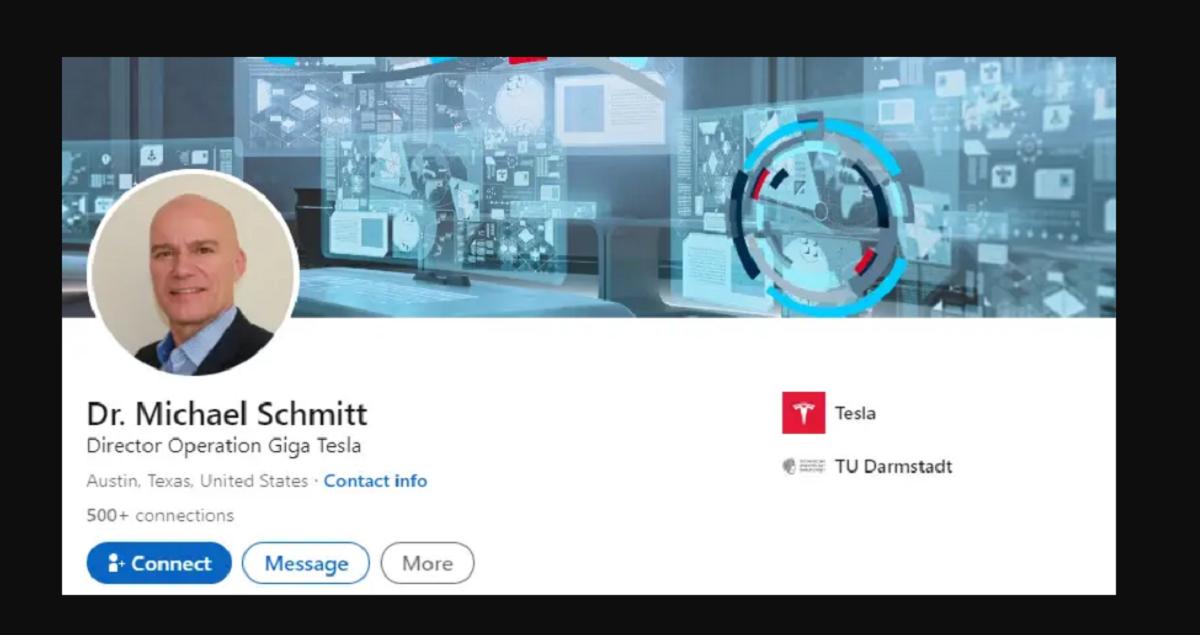Click the Director Operation Giga Tesla headline
This screenshot has width=1200, height=640.
pyautogui.click(x=224, y=446)
